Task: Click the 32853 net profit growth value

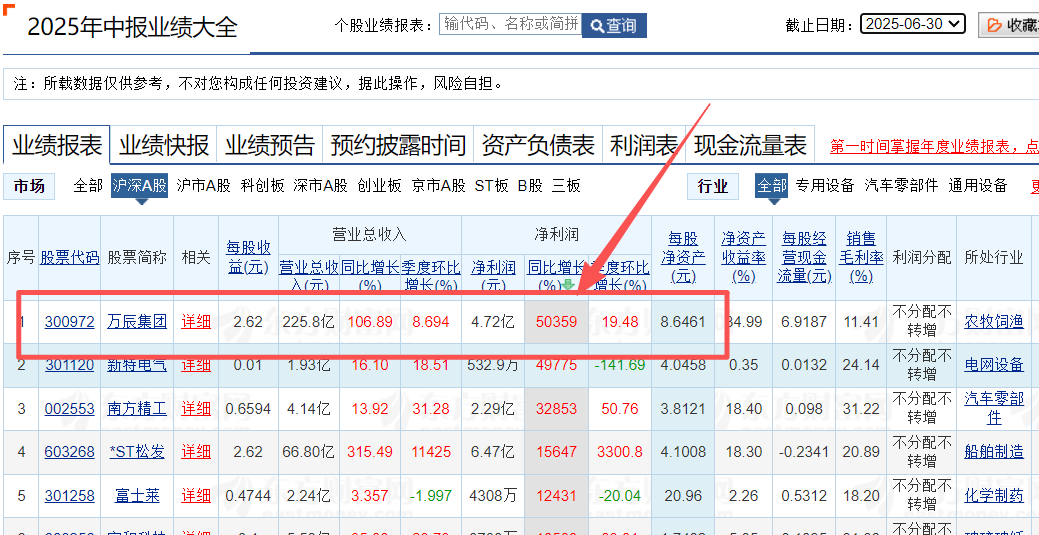Action: pyautogui.click(x=557, y=409)
